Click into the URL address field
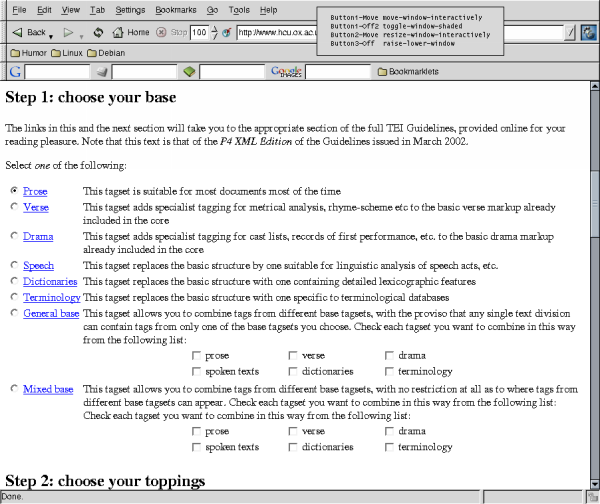Image resolution: width=600 pixels, height=504 pixels. (x=280, y=32)
